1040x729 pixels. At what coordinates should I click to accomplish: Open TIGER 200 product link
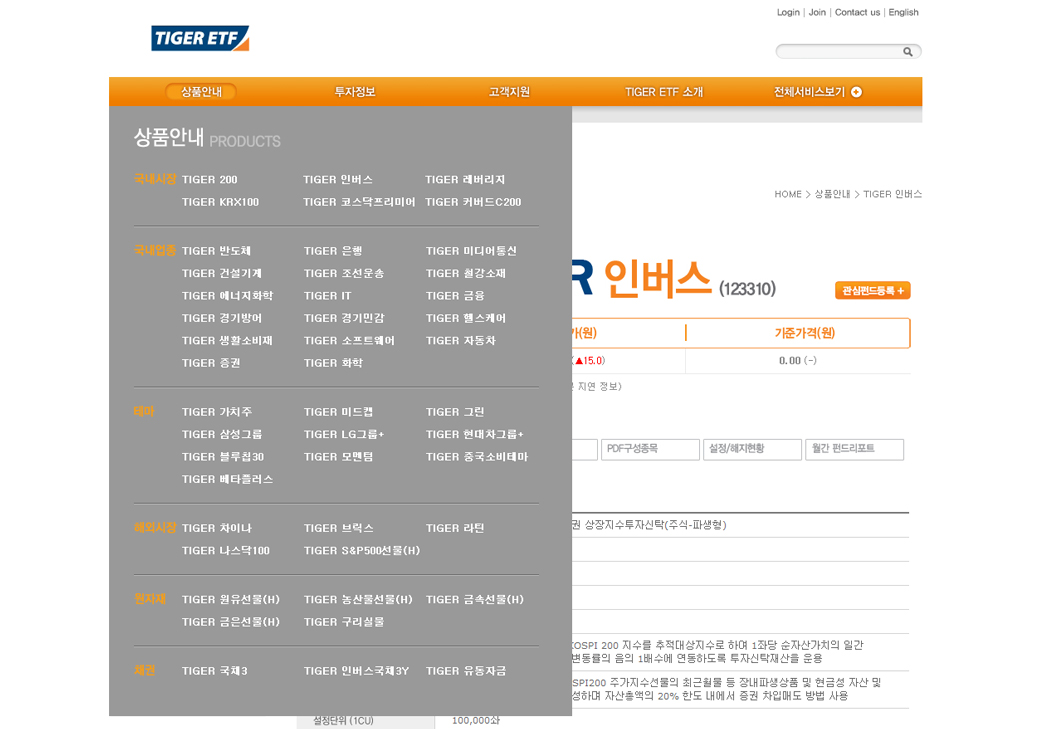click(210, 180)
